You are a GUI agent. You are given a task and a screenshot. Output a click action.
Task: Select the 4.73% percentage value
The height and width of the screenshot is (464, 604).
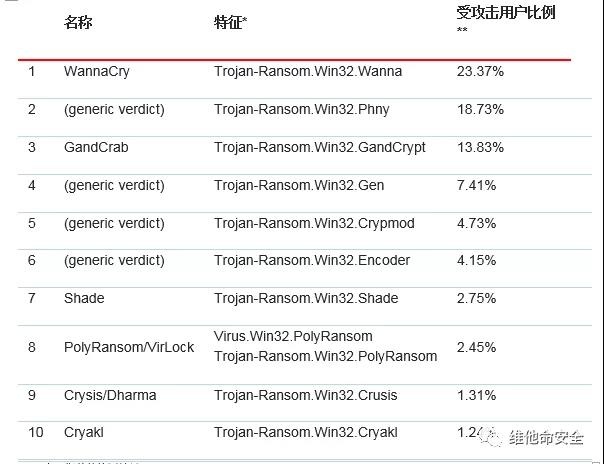tap(476, 223)
